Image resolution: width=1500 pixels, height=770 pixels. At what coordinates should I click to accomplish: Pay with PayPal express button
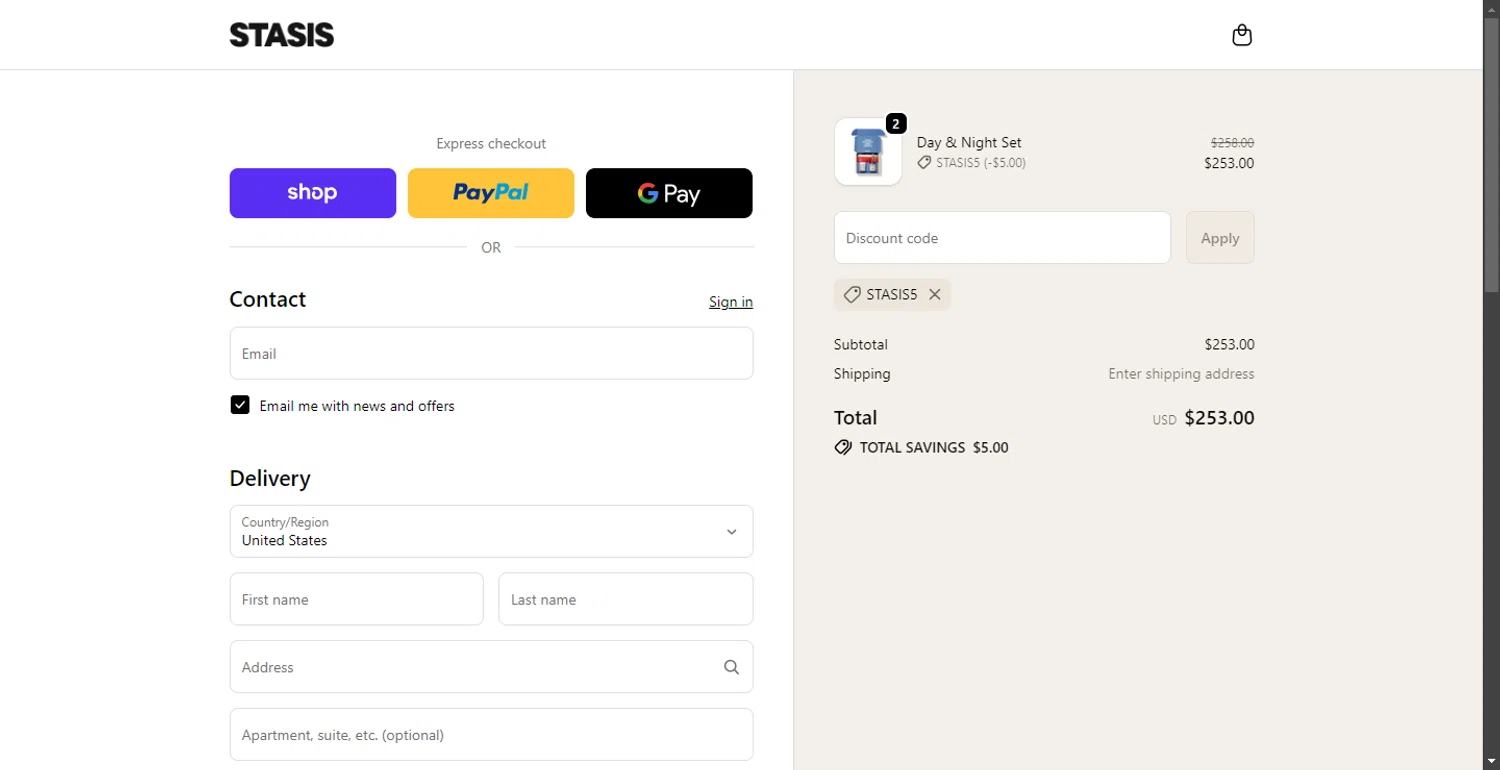tap(491, 193)
